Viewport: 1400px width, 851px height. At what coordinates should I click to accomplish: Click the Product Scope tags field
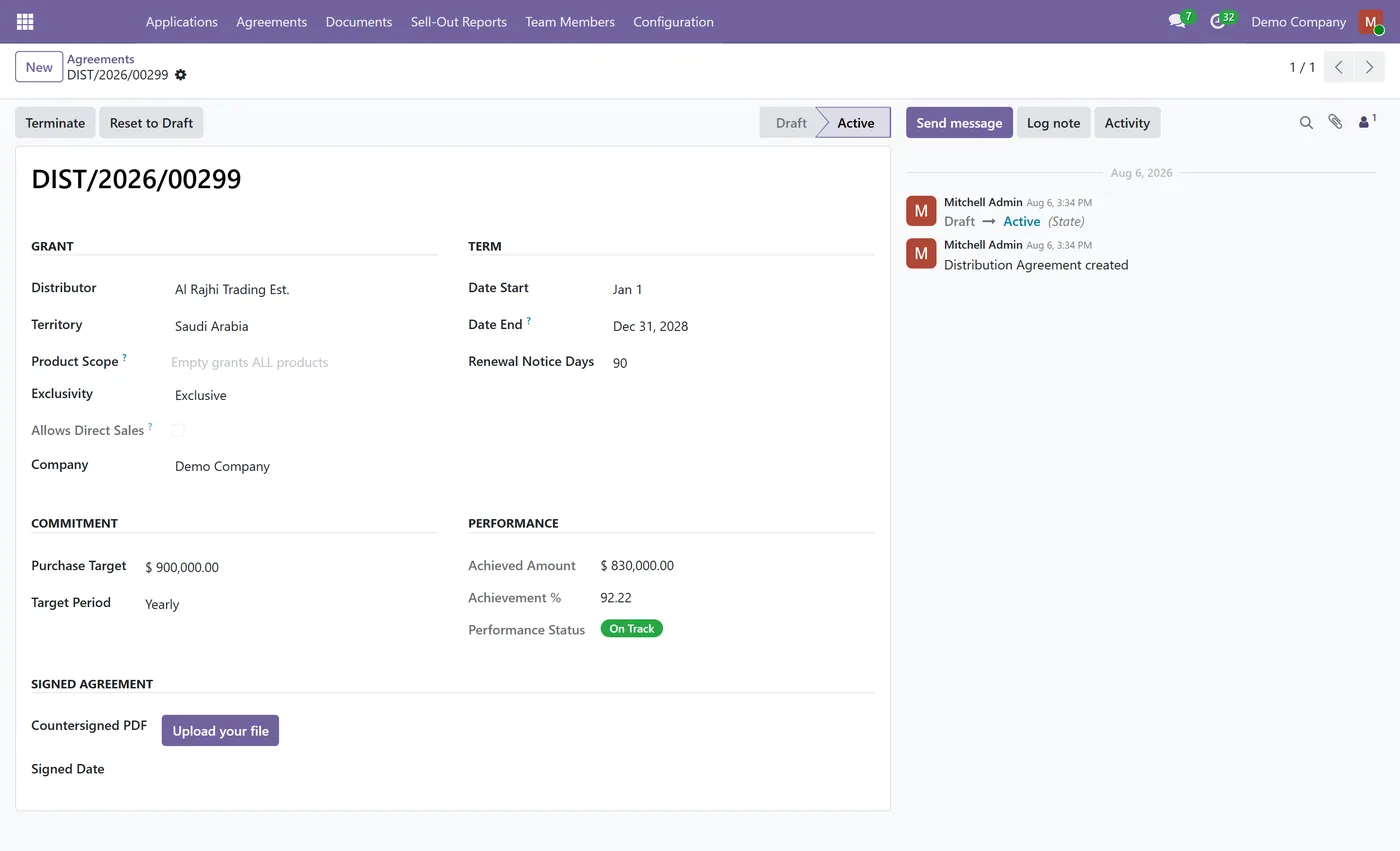tap(304, 362)
